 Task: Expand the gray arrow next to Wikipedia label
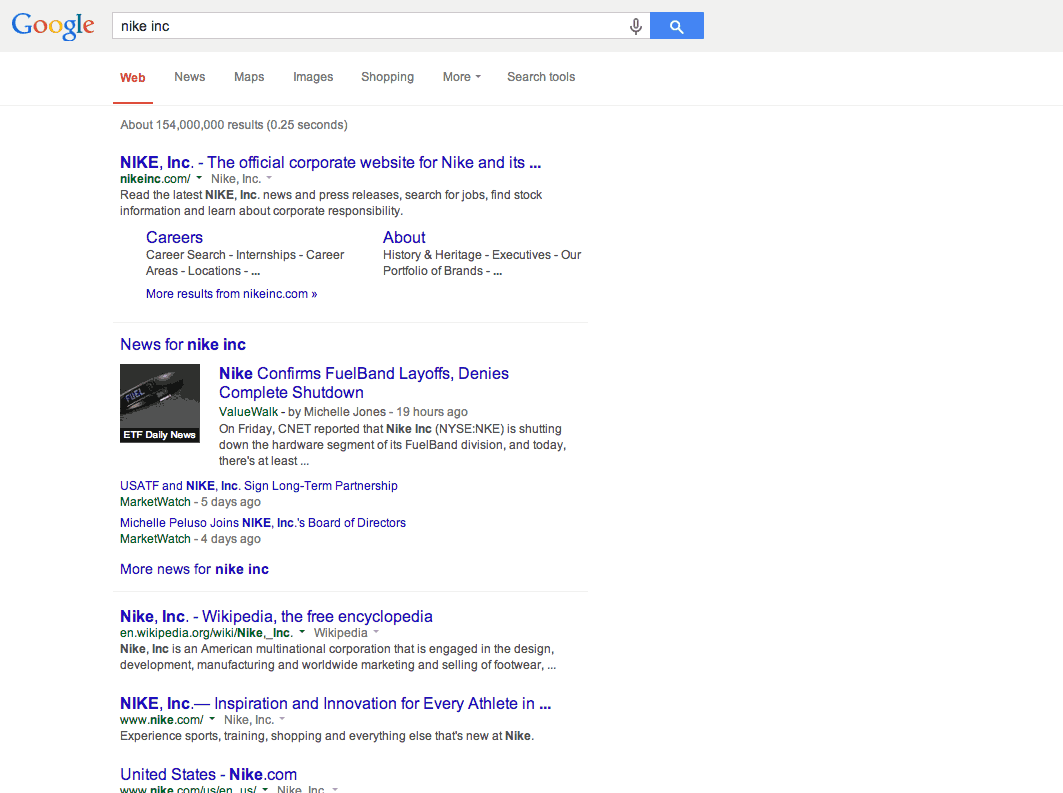pyautogui.click(x=376, y=632)
